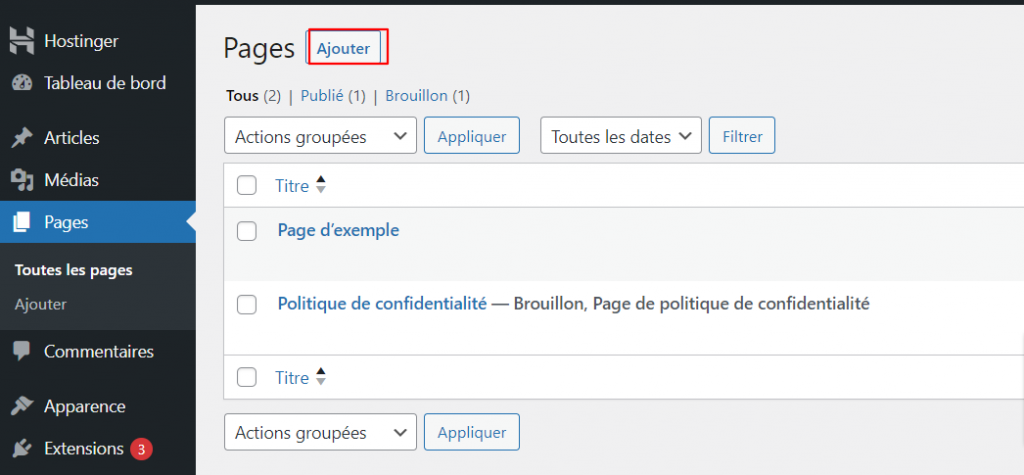Expand the Toutes les dates dropdown
Viewport: 1024px width, 475px height.
click(620, 137)
